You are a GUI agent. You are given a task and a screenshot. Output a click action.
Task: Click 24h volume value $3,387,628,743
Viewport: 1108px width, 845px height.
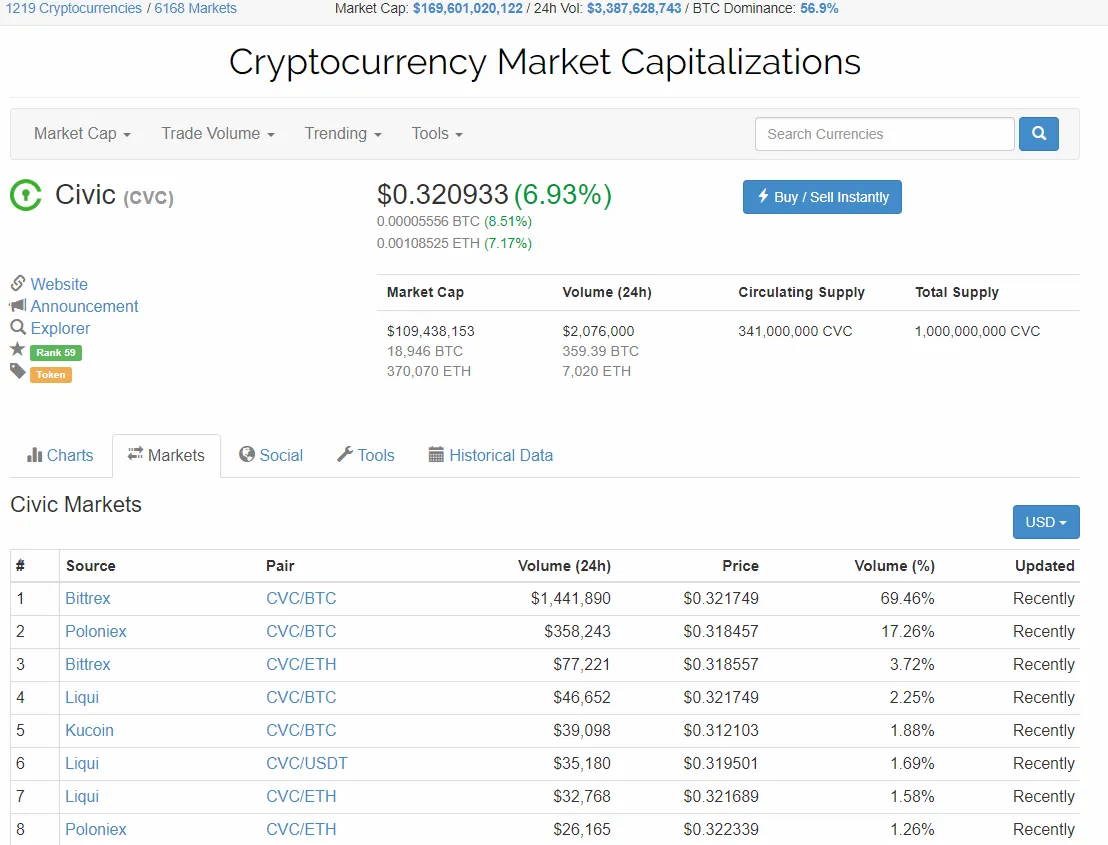(634, 8)
